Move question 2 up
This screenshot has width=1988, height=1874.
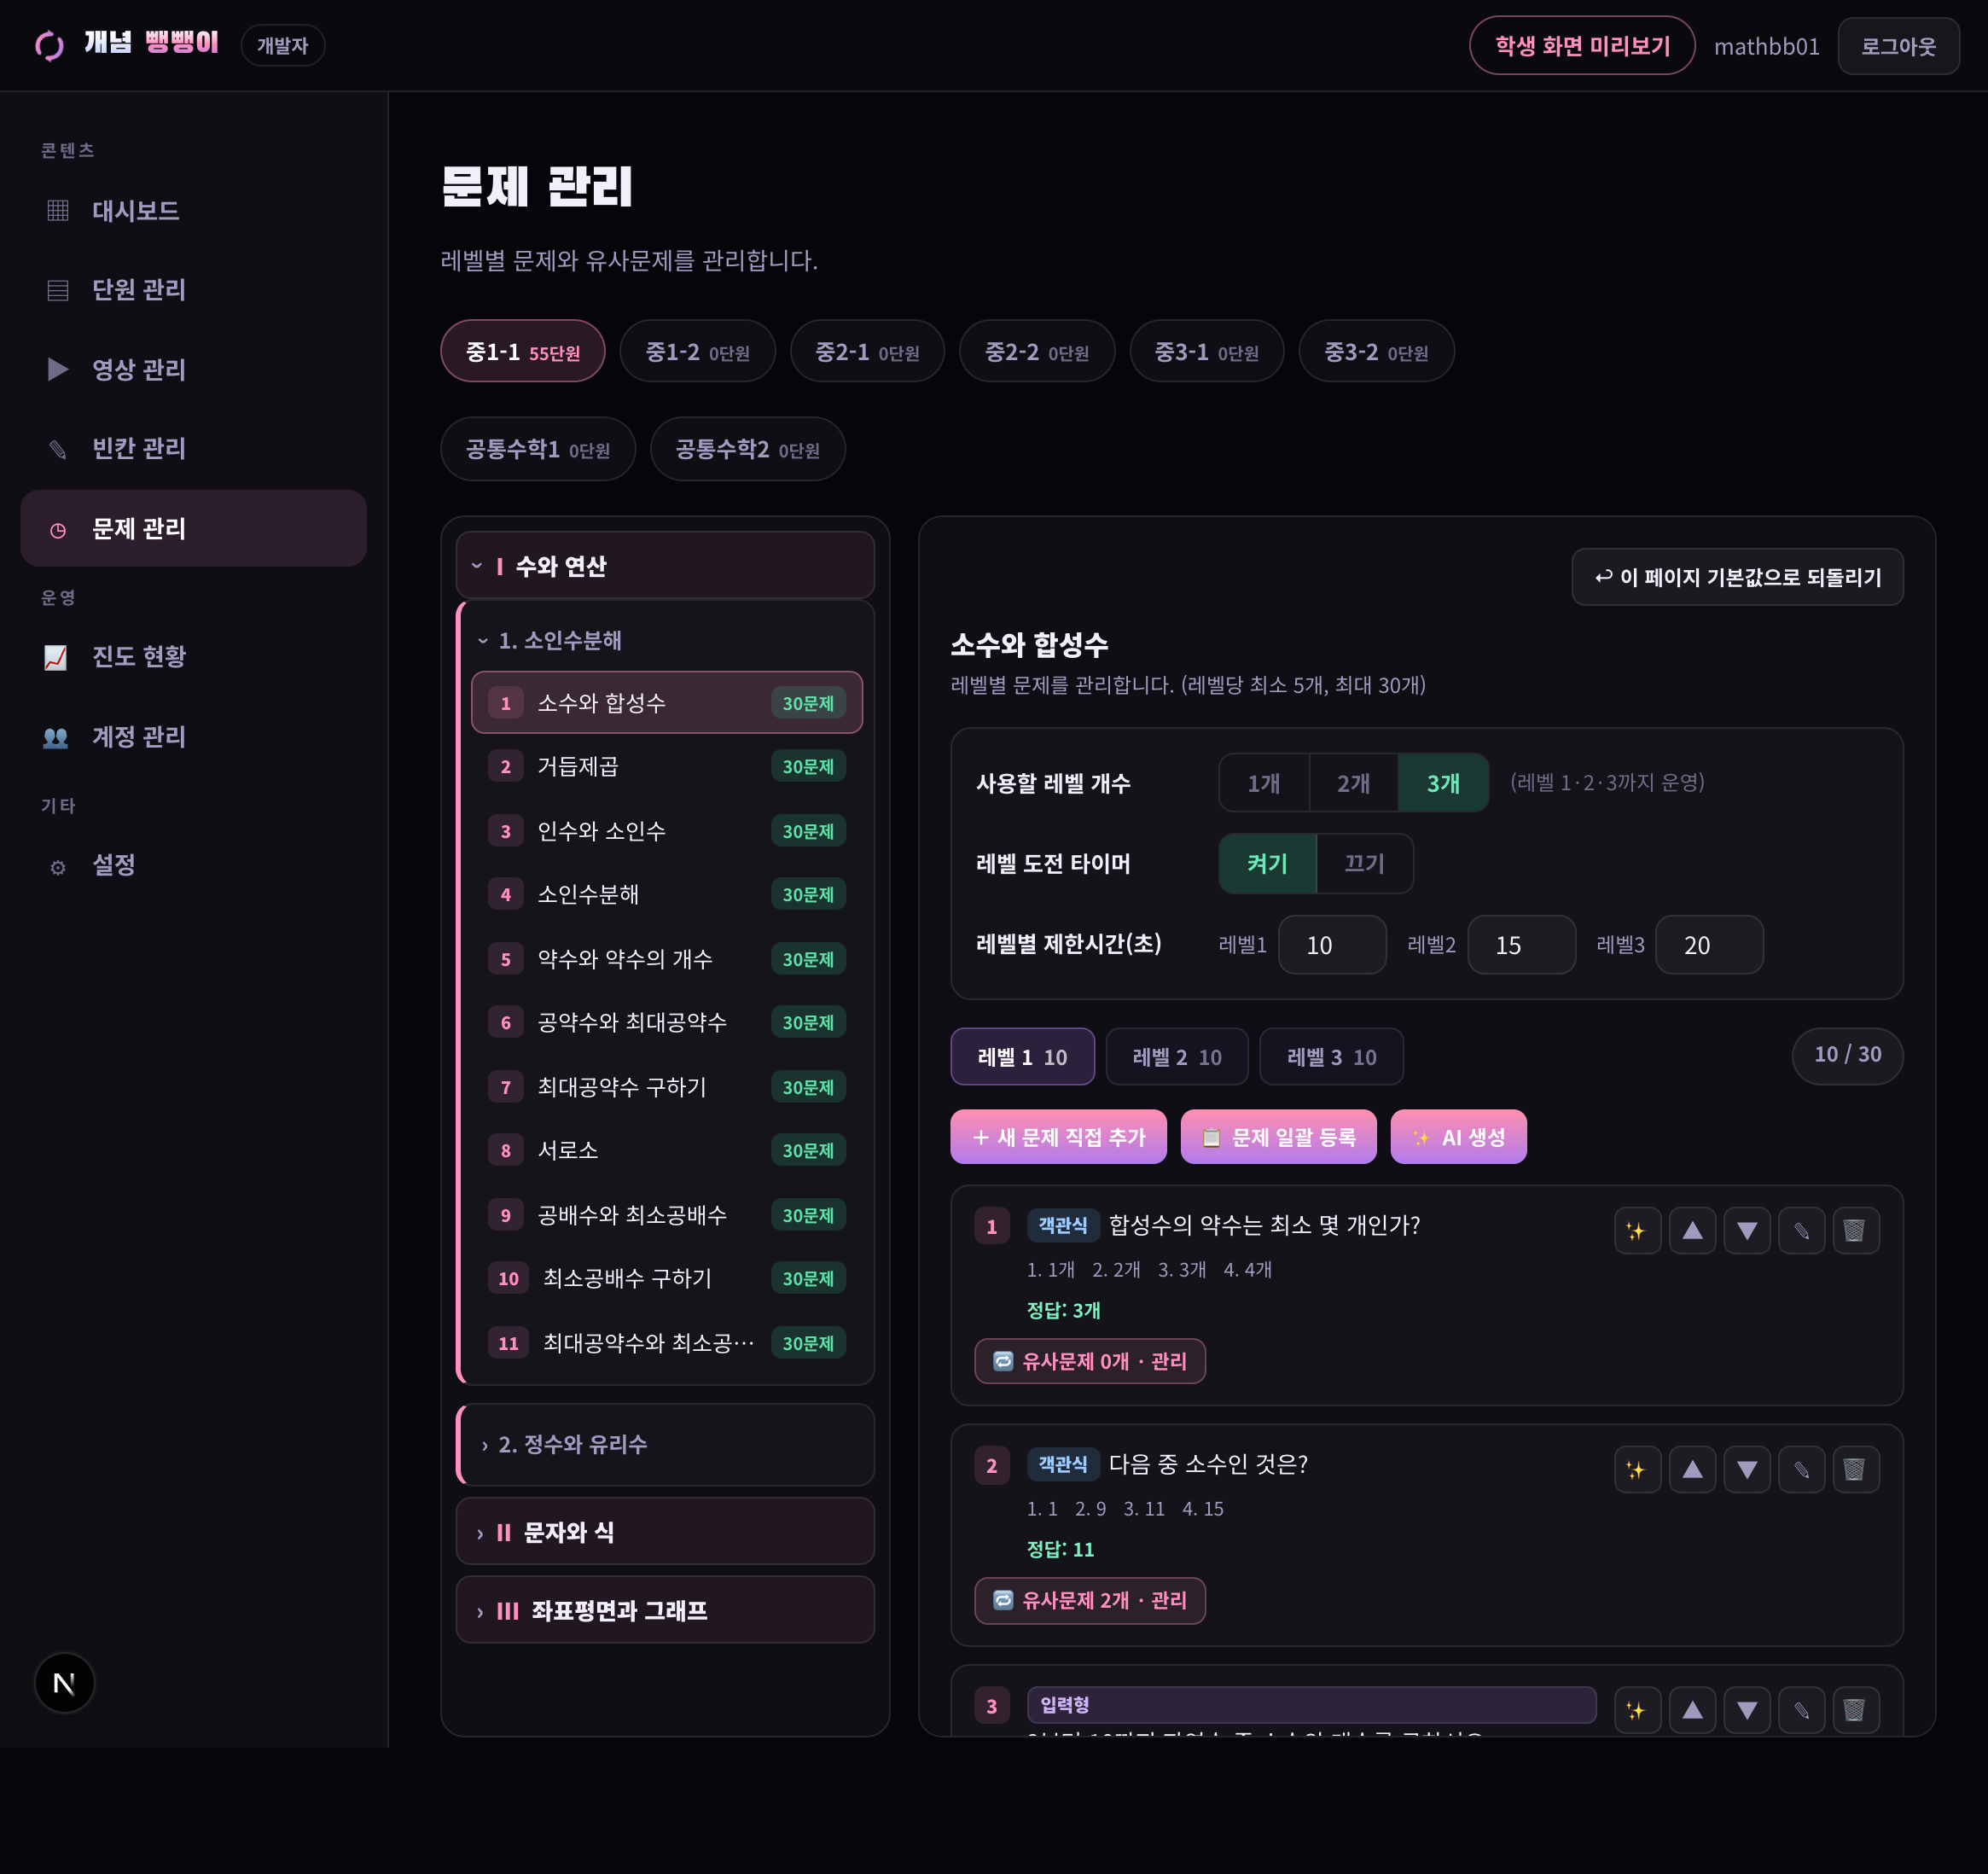click(1692, 1469)
